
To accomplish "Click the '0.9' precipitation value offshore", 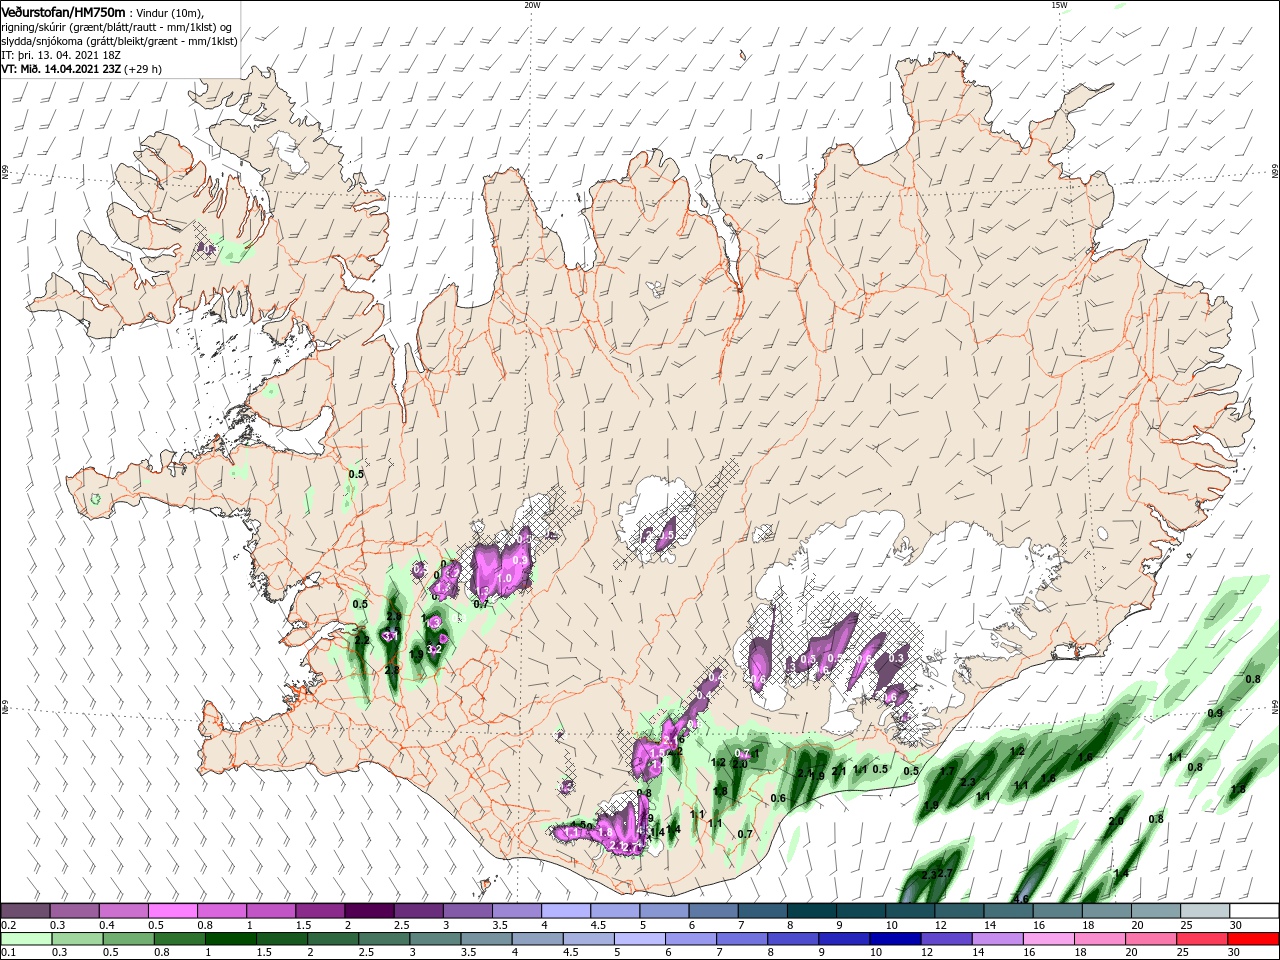I will click(x=1215, y=713).
